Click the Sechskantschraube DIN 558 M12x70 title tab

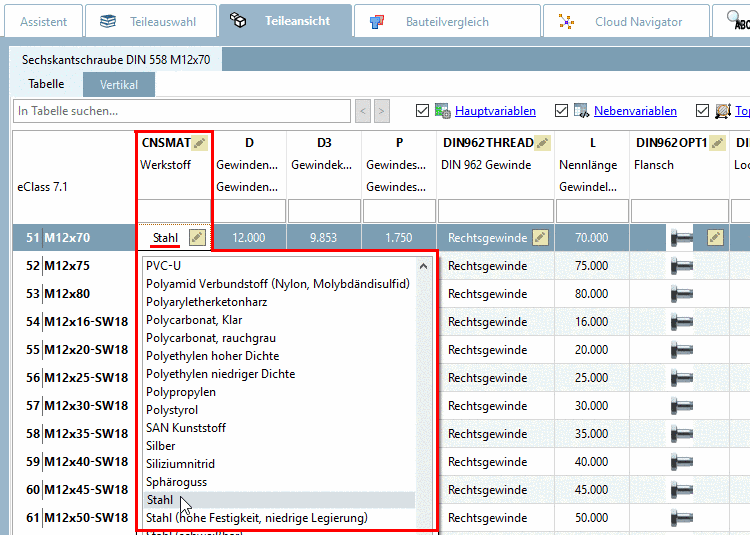(116, 60)
